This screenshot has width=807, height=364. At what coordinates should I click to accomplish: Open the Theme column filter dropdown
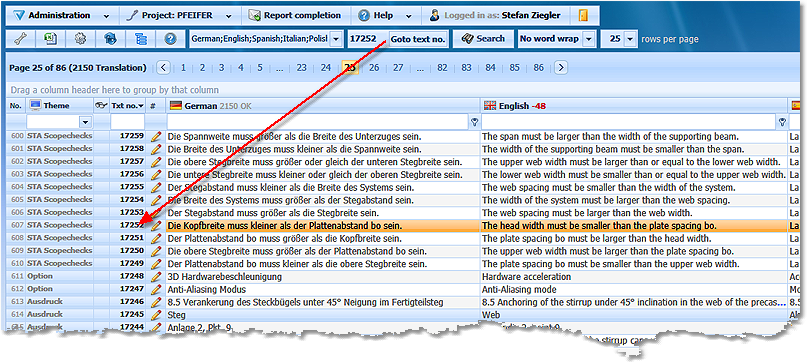[85, 122]
